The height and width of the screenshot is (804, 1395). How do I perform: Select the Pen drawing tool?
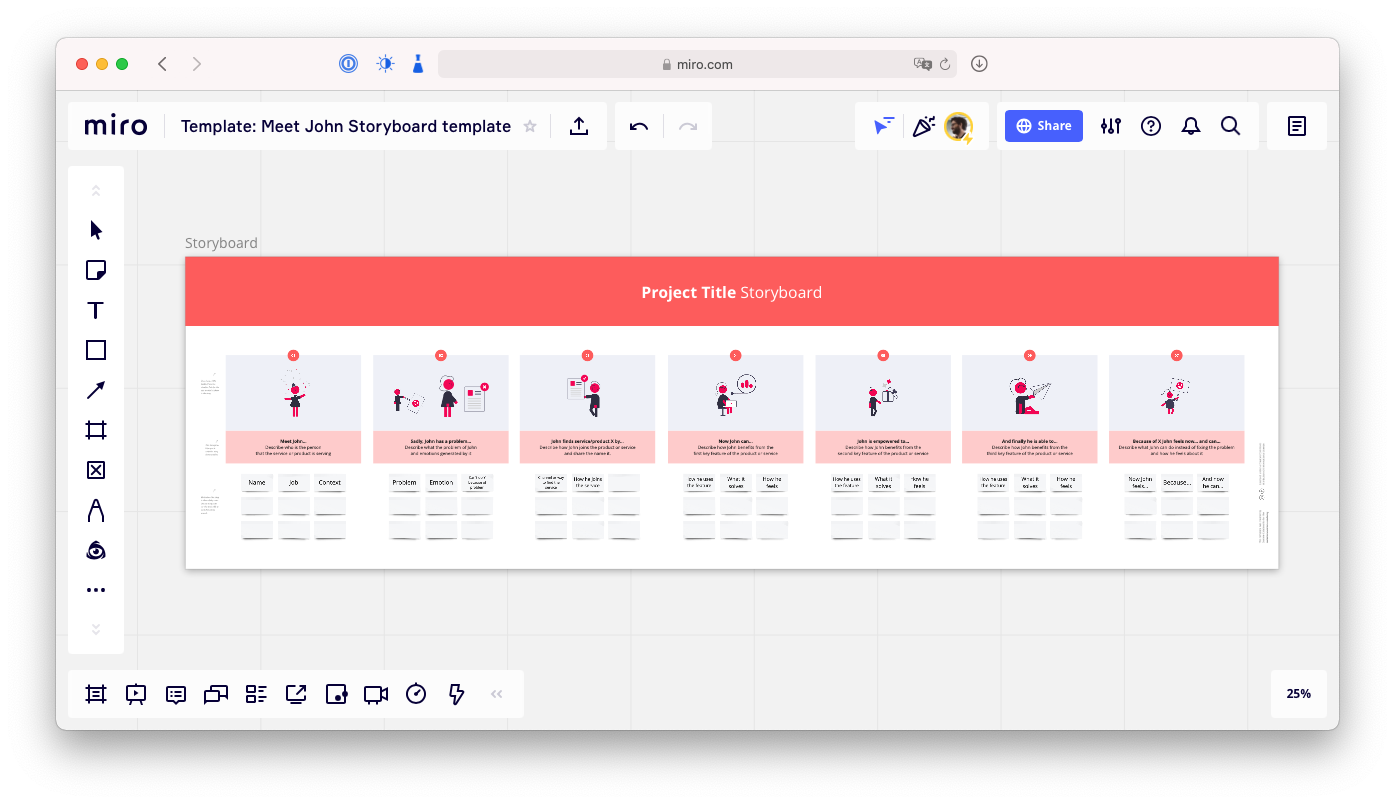[x=96, y=511]
